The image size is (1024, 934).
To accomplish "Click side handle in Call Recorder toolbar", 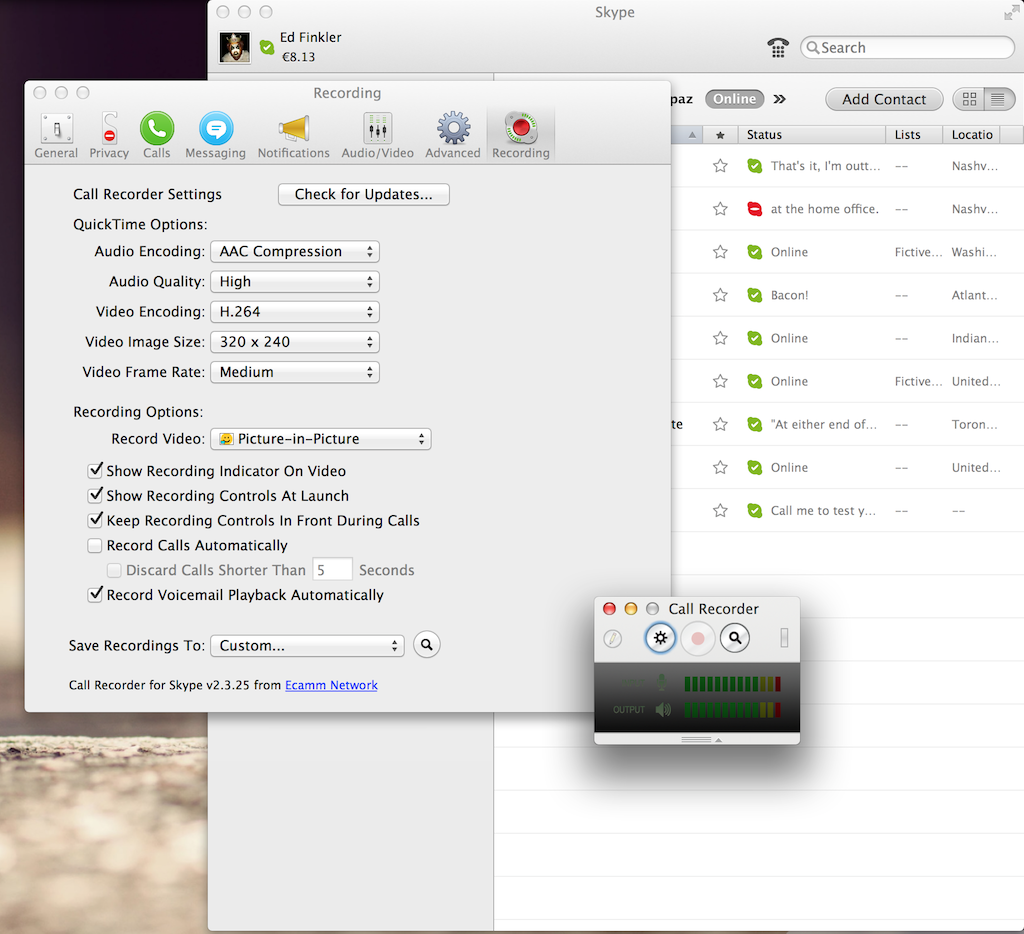I will [x=784, y=637].
